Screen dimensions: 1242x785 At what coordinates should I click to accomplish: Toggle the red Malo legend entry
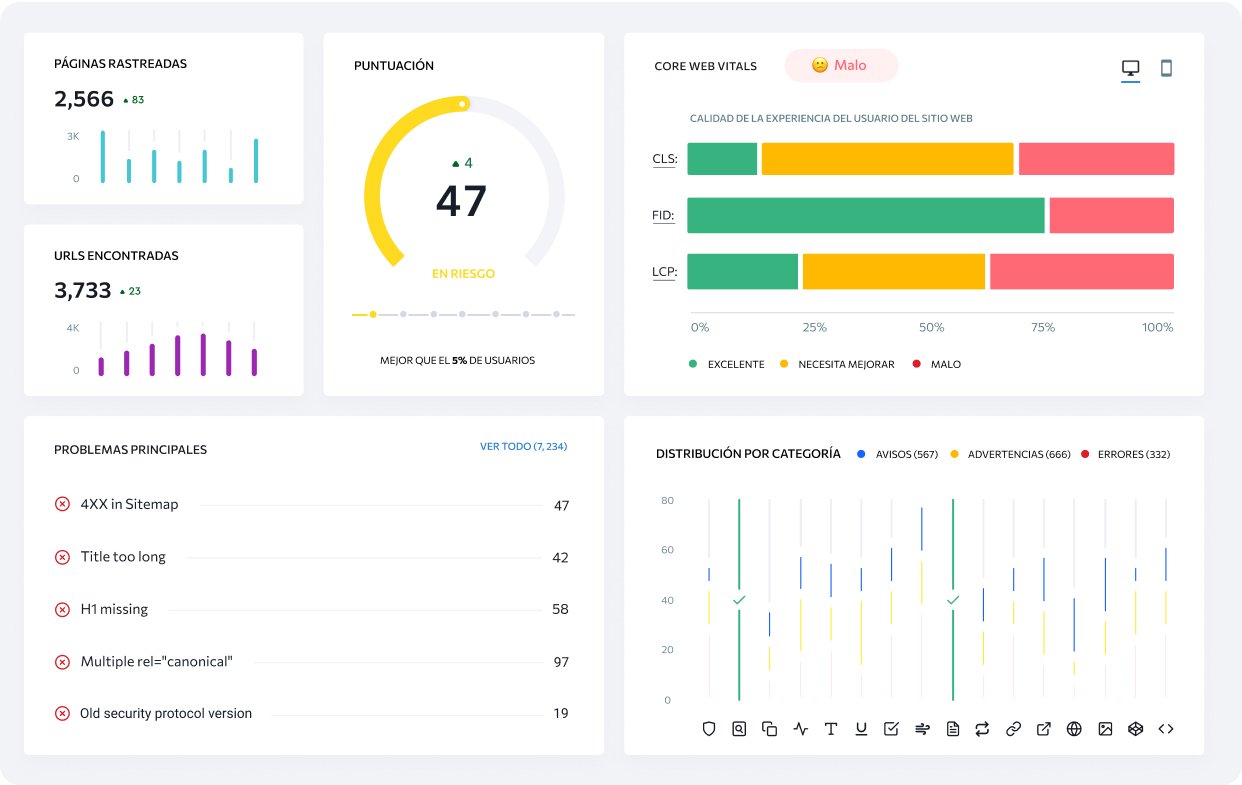[936, 364]
